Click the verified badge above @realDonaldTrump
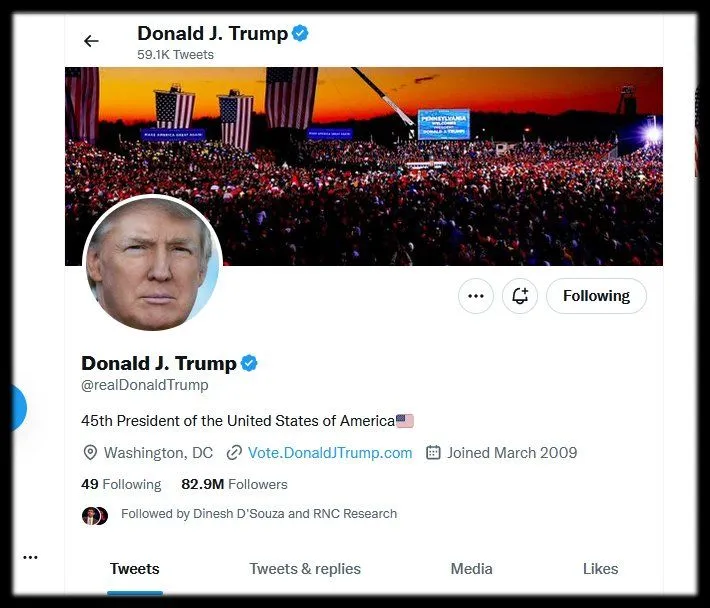The width and height of the screenshot is (710, 608). coord(249,363)
